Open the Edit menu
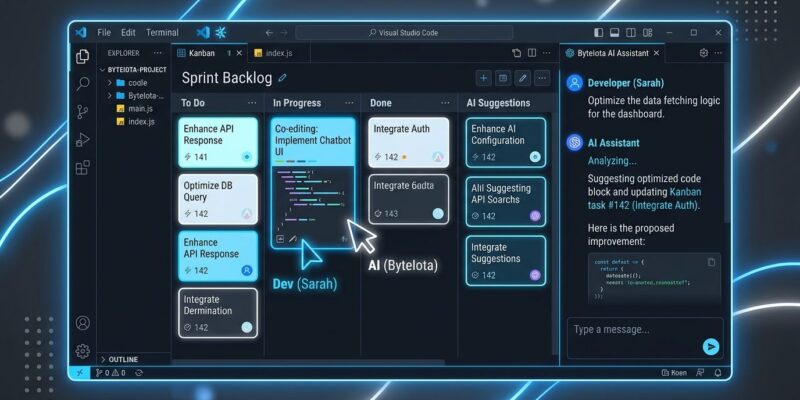 pyautogui.click(x=128, y=33)
